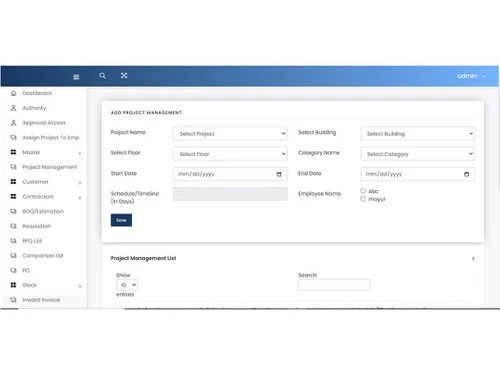Open Project Management in sidebar
This screenshot has width=500, height=375.
click(50, 167)
